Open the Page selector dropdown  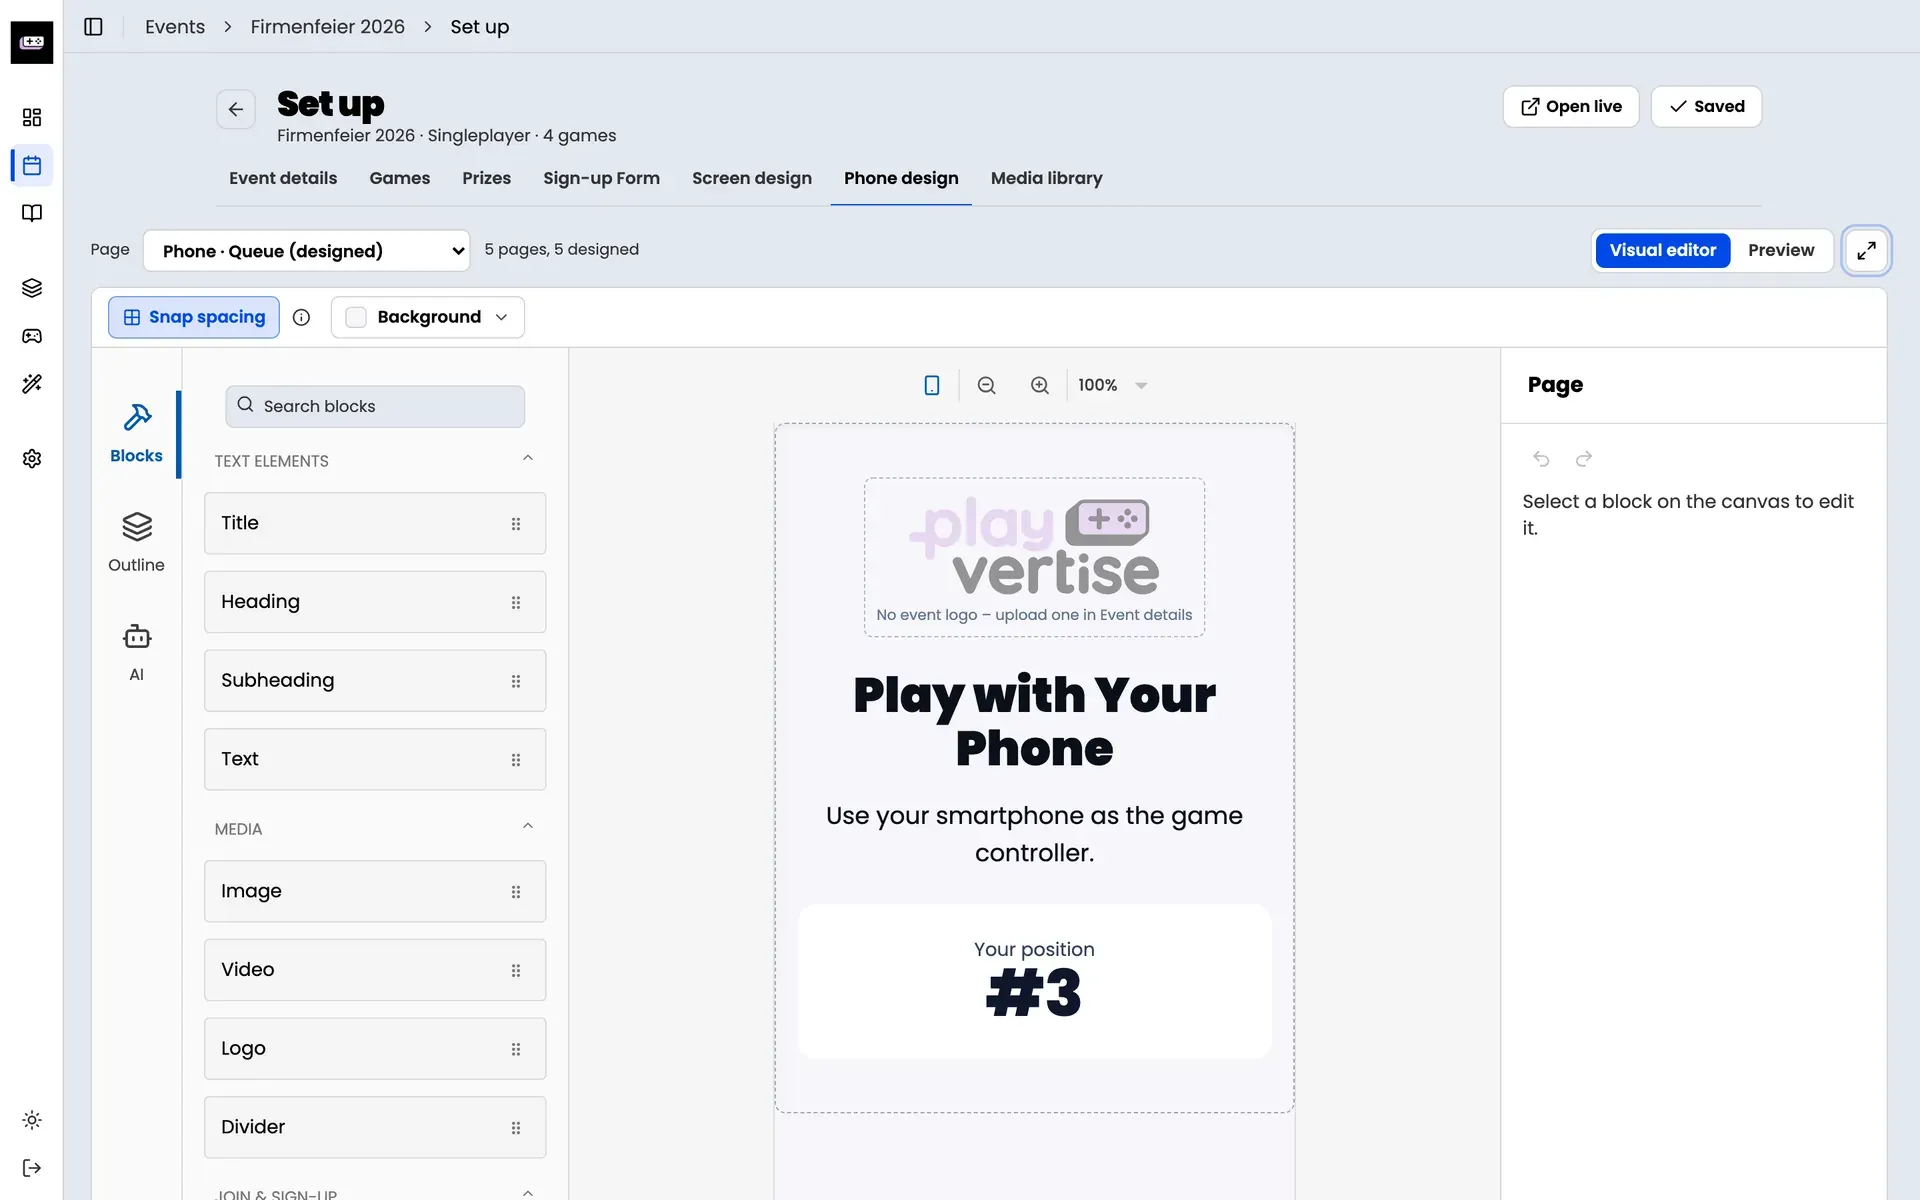point(307,251)
